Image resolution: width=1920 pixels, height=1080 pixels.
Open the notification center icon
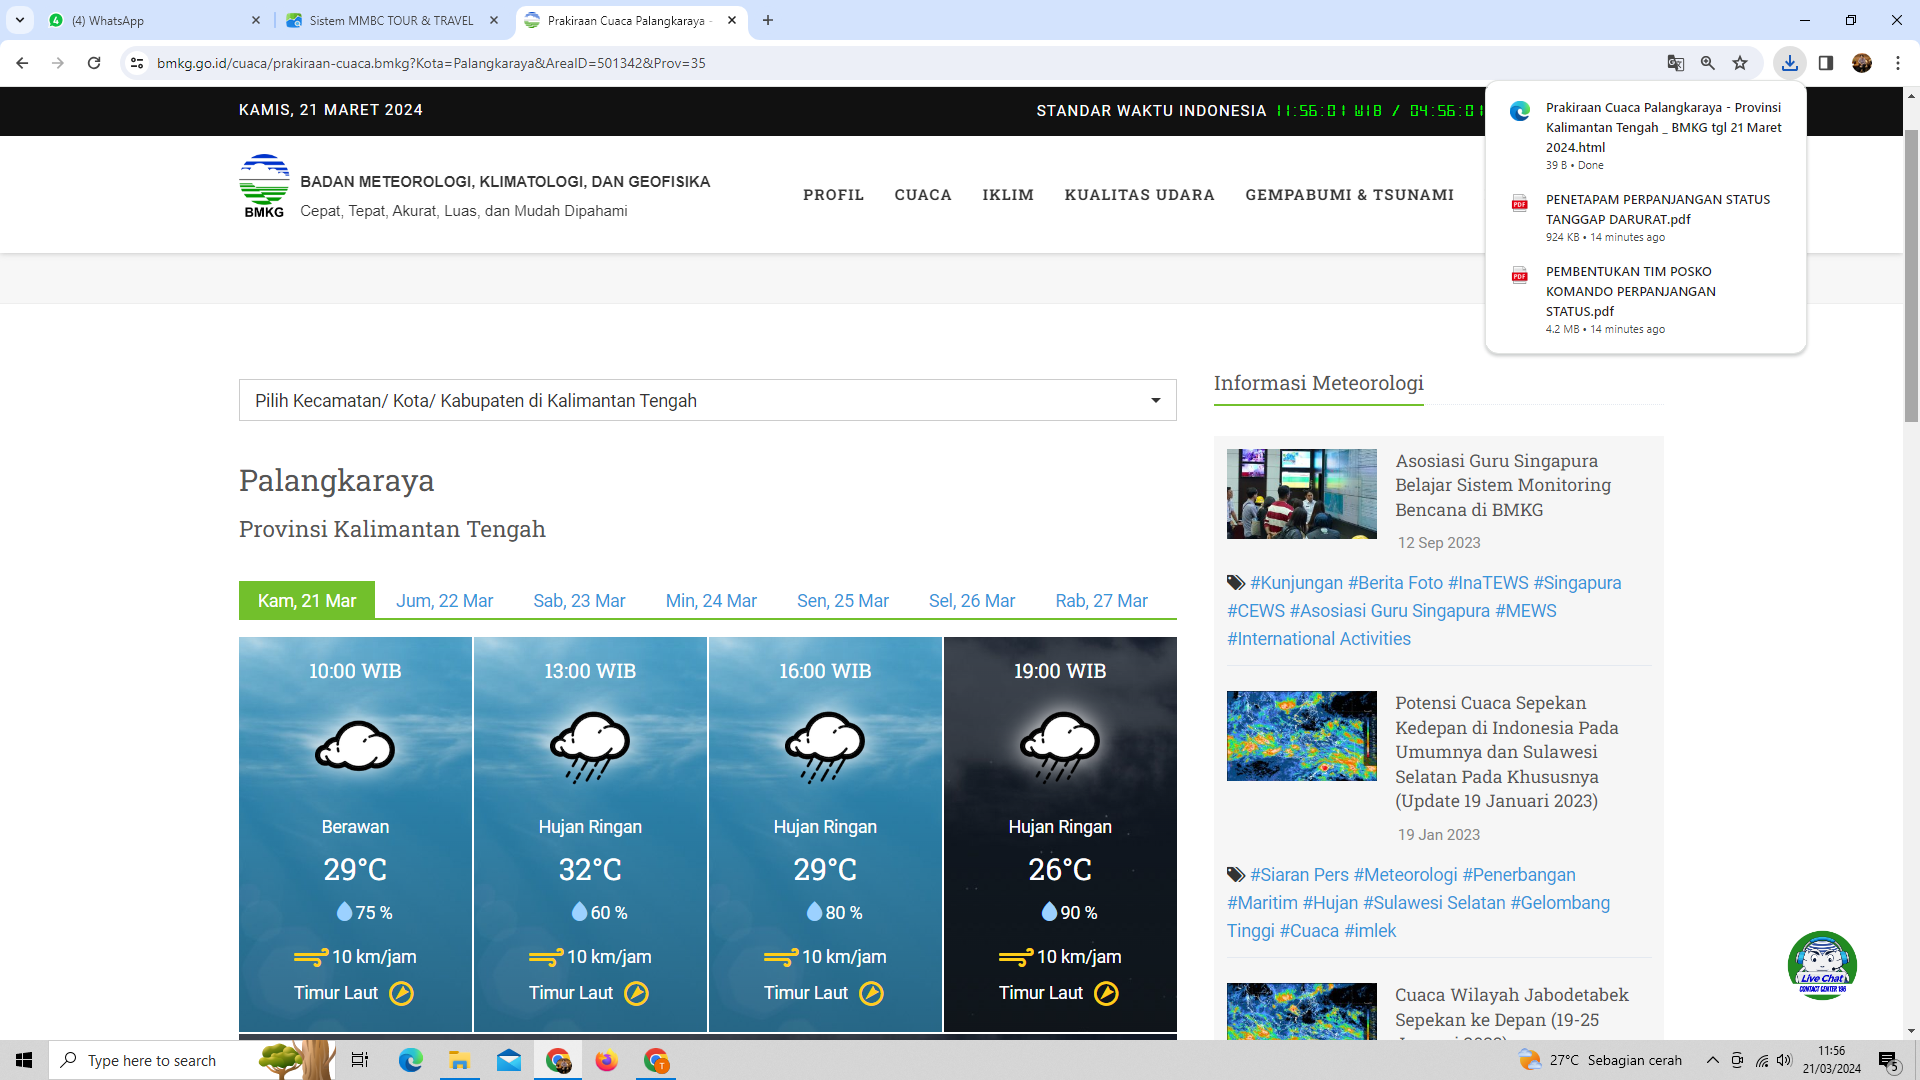click(x=1889, y=1060)
